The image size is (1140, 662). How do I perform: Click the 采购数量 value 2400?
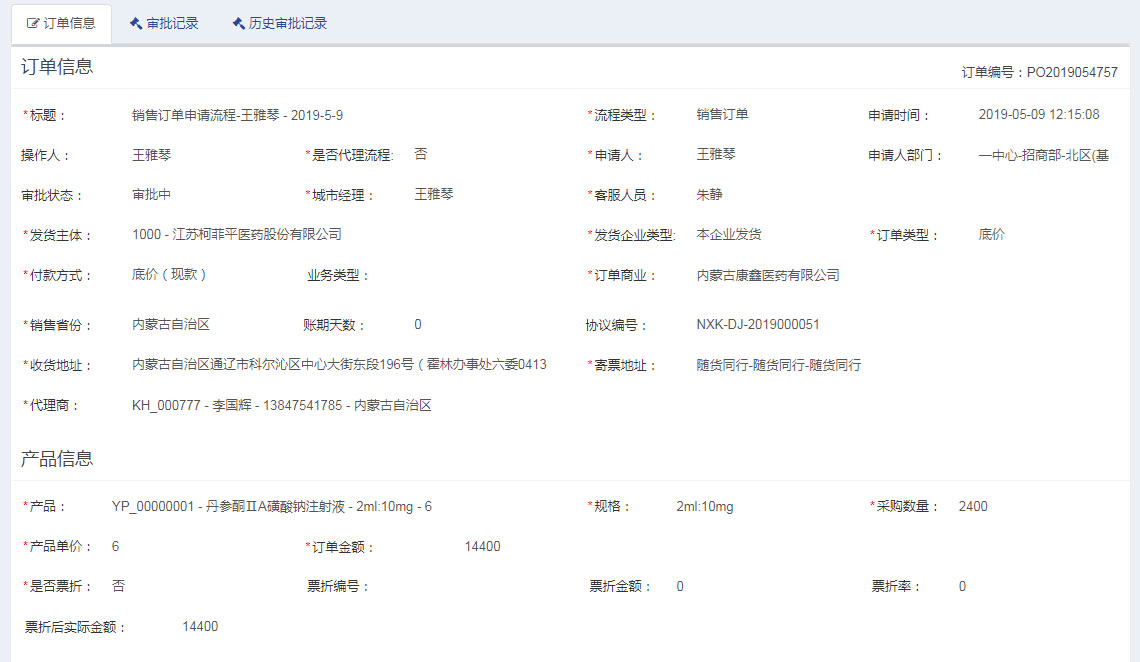click(x=973, y=506)
